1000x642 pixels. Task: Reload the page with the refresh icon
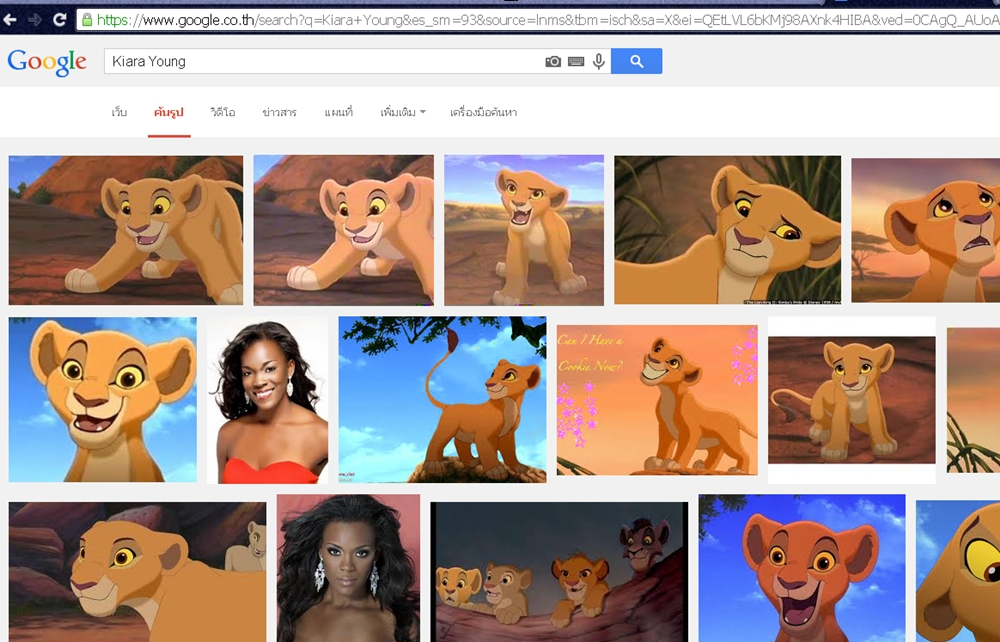(59, 20)
